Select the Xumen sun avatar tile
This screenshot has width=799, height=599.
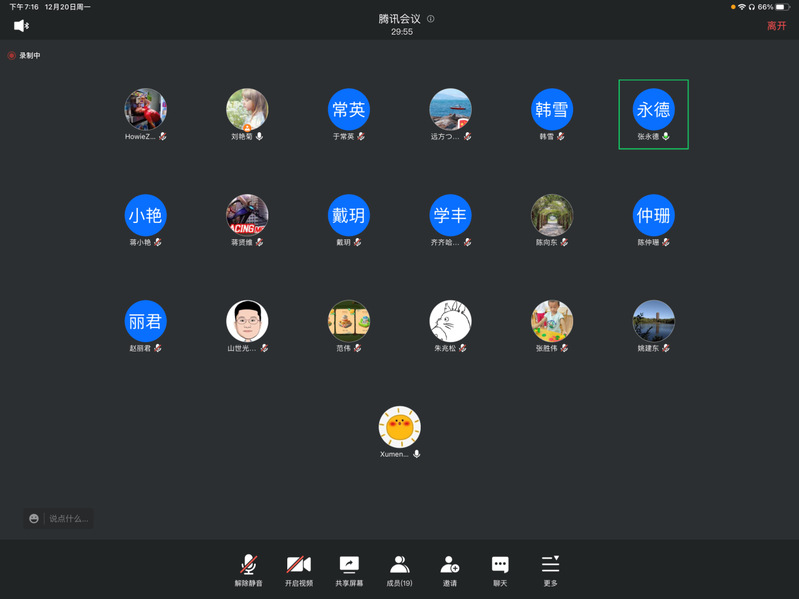[x=399, y=427]
